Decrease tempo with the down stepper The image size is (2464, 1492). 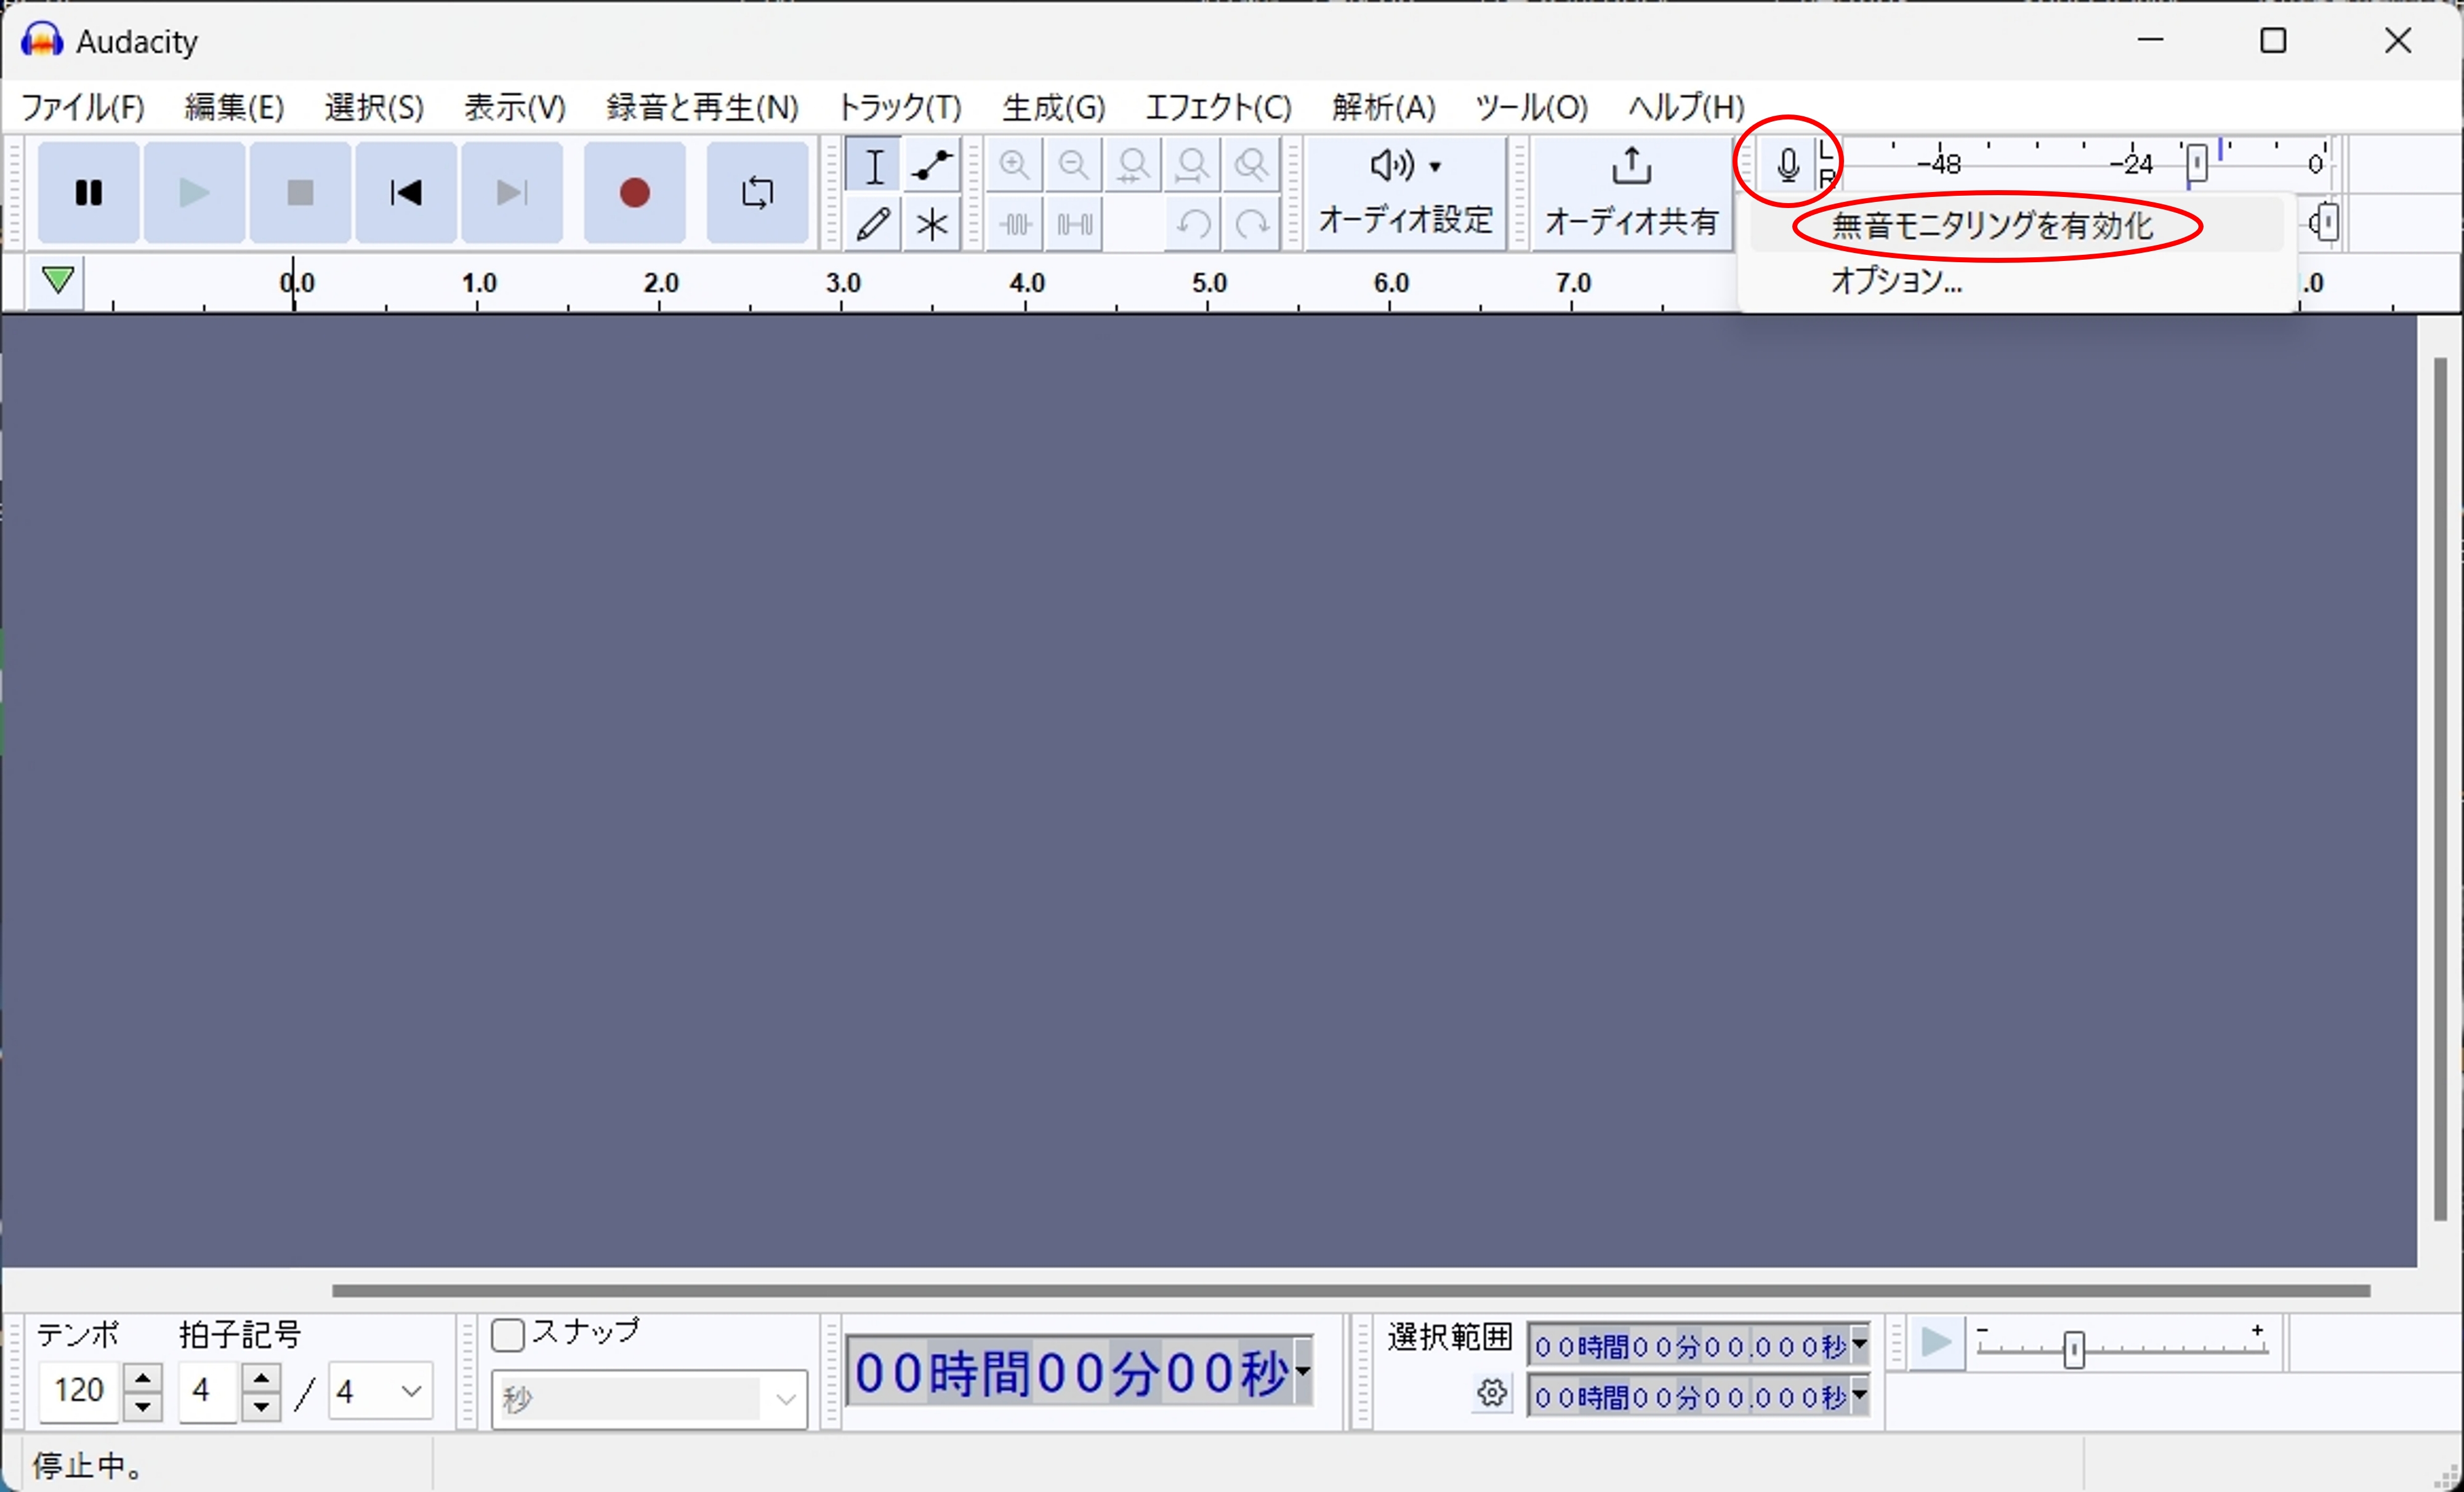click(x=142, y=1406)
